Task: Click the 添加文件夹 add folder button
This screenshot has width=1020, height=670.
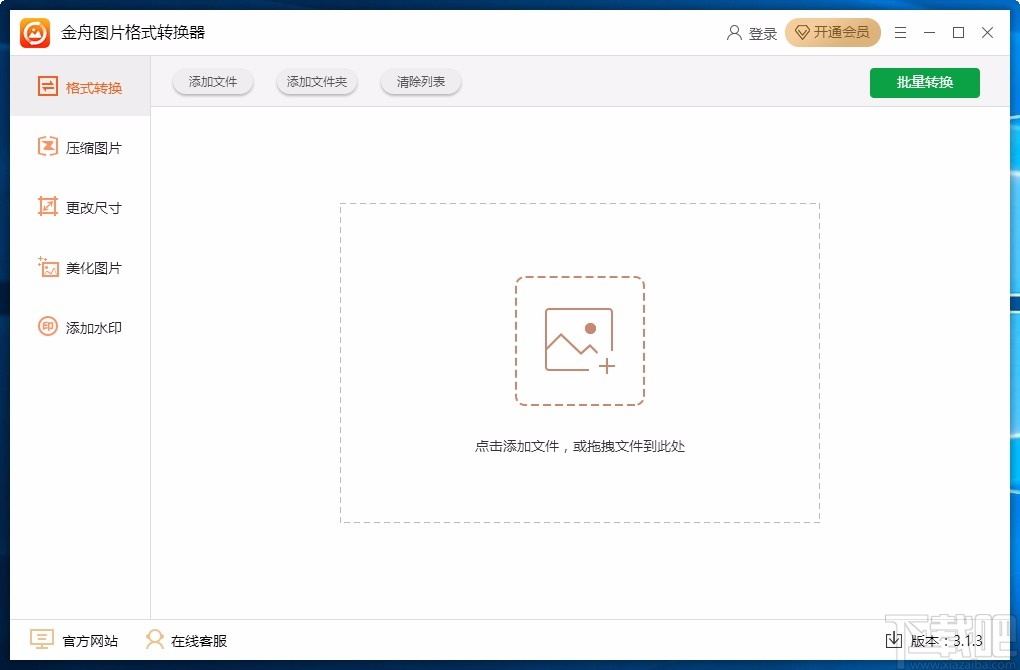Action: pos(316,82)
